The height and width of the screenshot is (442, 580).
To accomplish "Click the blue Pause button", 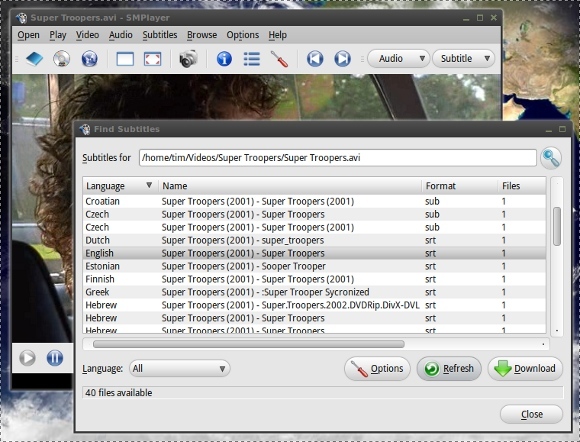I will (55, 358).
